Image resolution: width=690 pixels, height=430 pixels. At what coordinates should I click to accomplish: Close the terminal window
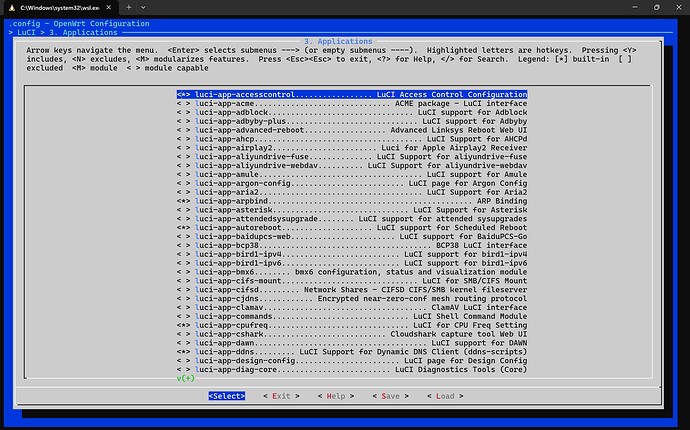pos(679,7)
